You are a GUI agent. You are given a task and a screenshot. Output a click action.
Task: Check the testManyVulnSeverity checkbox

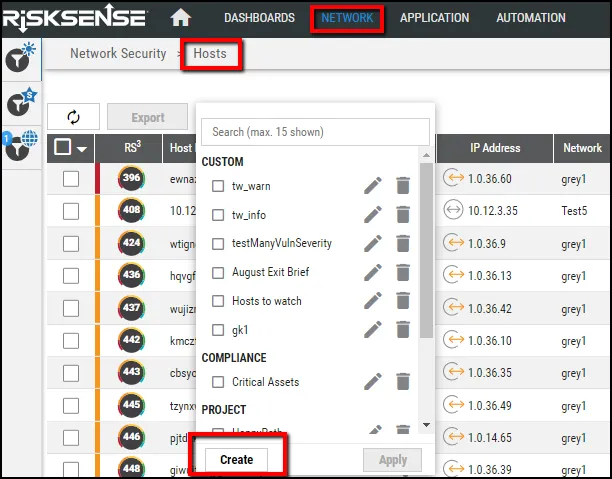click(218, 244)
